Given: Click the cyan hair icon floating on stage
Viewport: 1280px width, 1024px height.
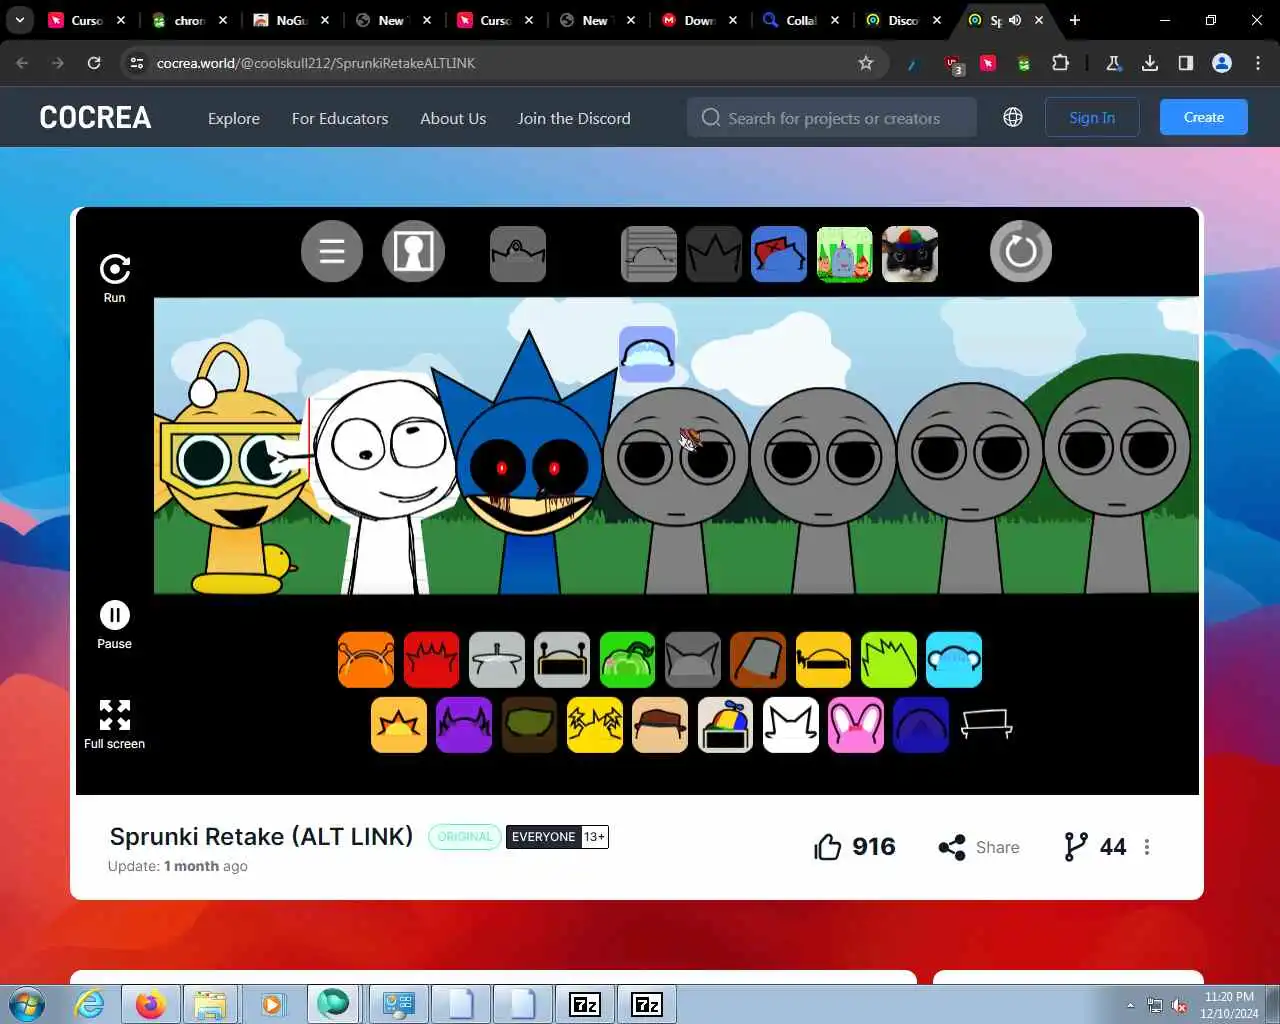Looking at the screenshot, I should pyautogui.click(x=647, y=354).
